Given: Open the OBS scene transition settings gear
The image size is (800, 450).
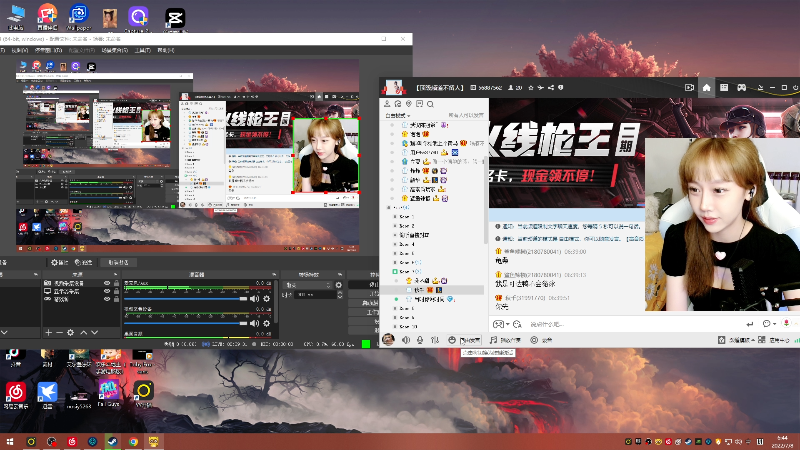Looking at the screenshot, I should click(x=339, y=285).
